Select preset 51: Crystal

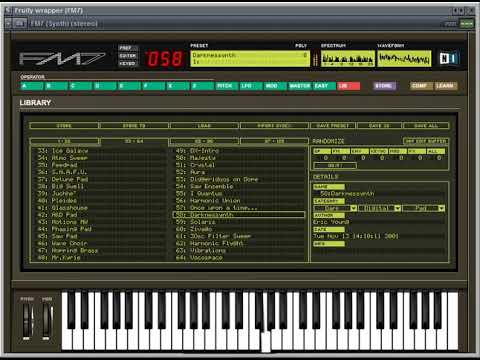point(239,165)
